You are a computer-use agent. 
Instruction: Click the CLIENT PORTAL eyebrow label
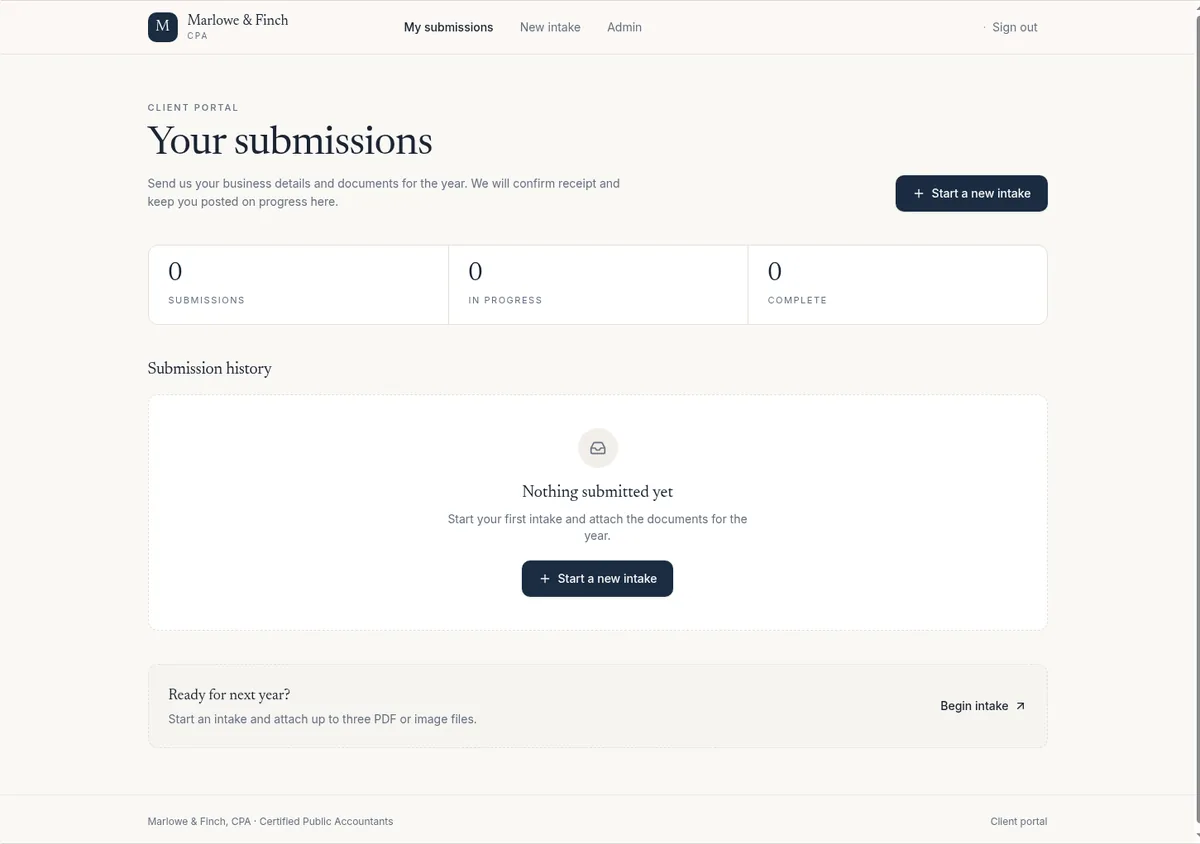193,107
